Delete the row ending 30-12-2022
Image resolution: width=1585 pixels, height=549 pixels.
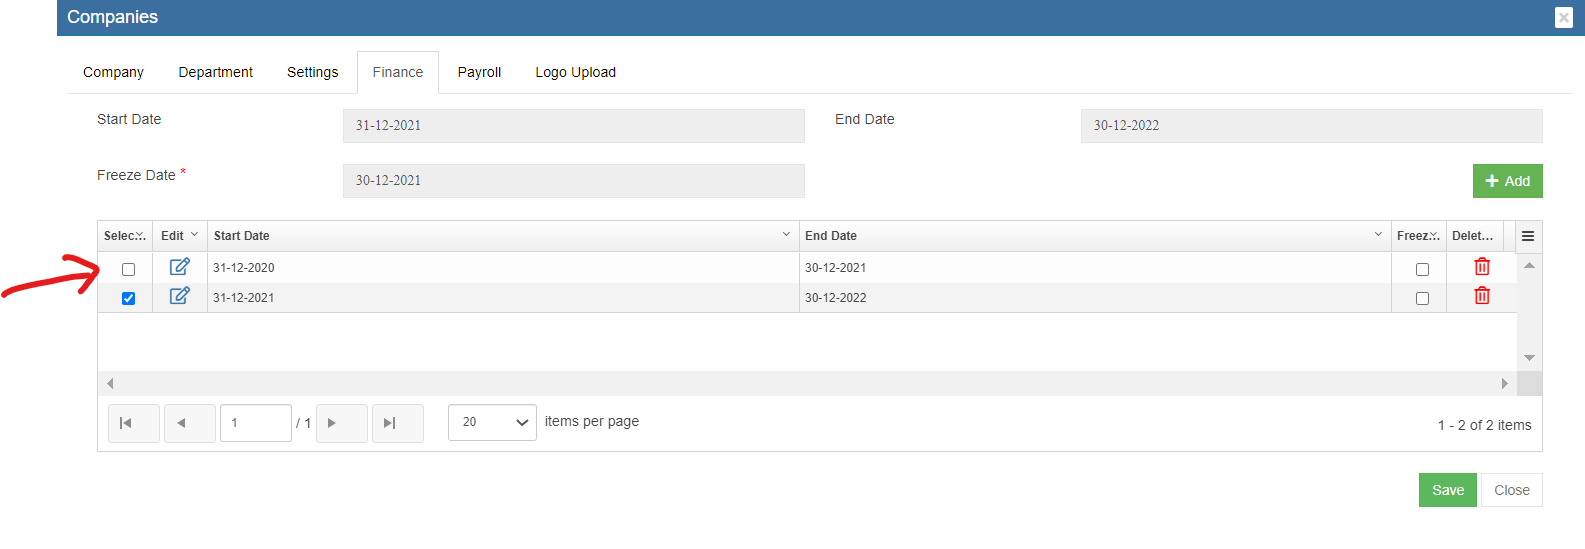(1482, 296)
